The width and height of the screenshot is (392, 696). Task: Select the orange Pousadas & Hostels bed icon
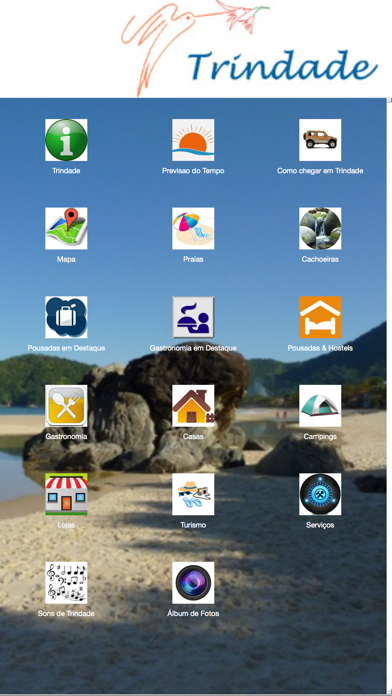[x=320, y=317]
